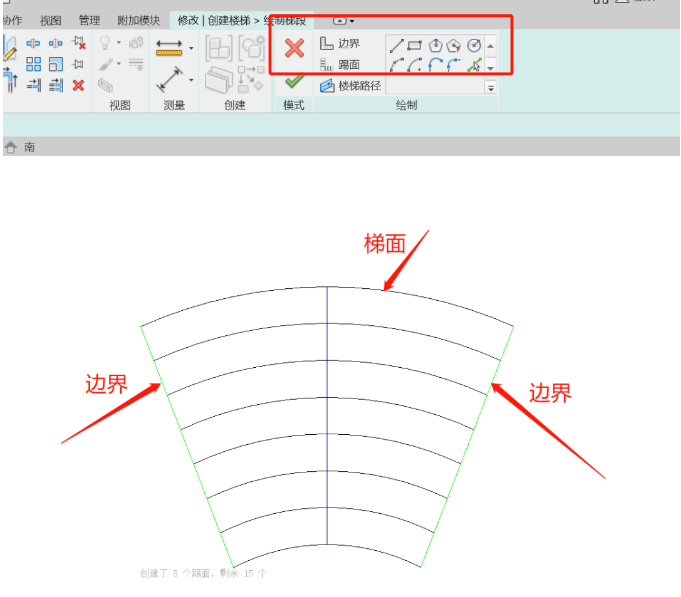
Task: Click the Trim/Extend Multiple Elements icon
Action: (56, 85)
